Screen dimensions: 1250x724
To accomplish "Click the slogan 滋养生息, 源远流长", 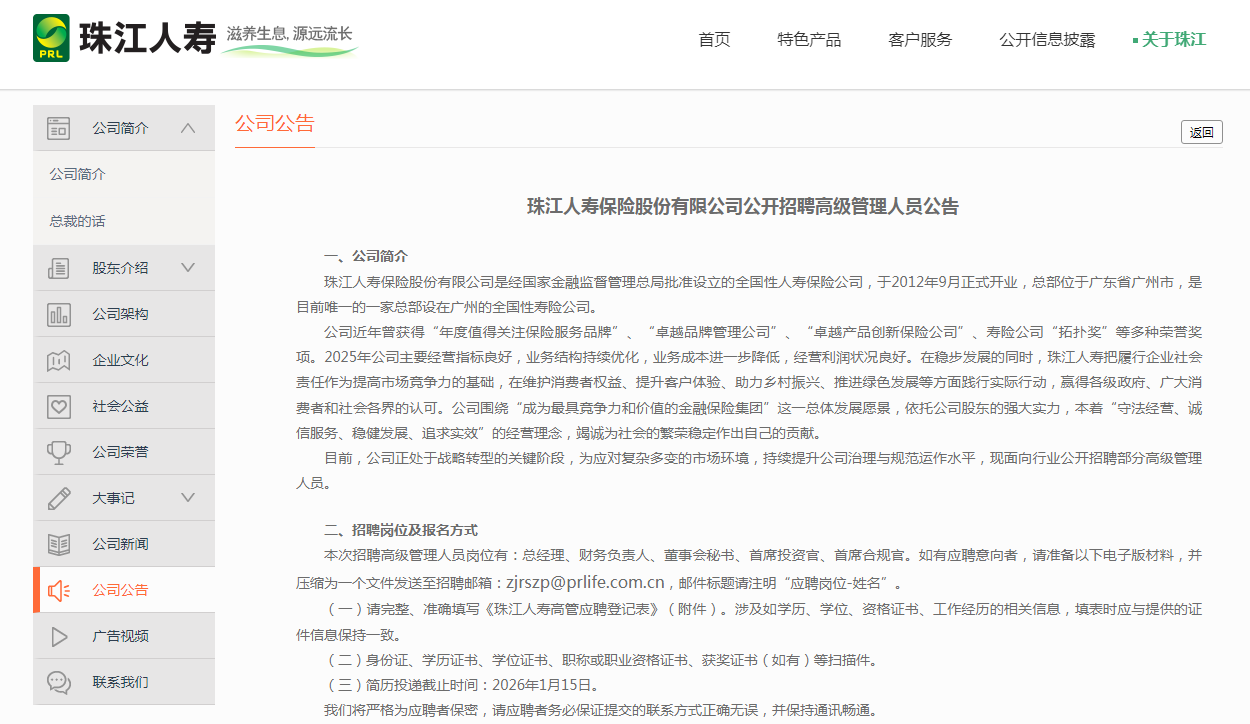I will tap(290, 34).
